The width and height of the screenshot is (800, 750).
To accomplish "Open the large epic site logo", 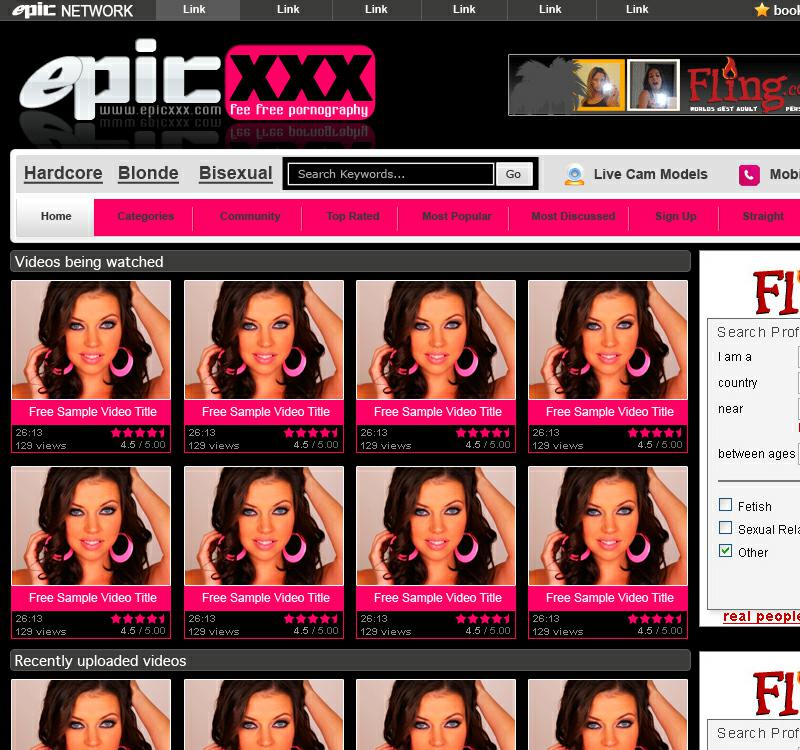I will pyautogui.click(x=197, y=82).
